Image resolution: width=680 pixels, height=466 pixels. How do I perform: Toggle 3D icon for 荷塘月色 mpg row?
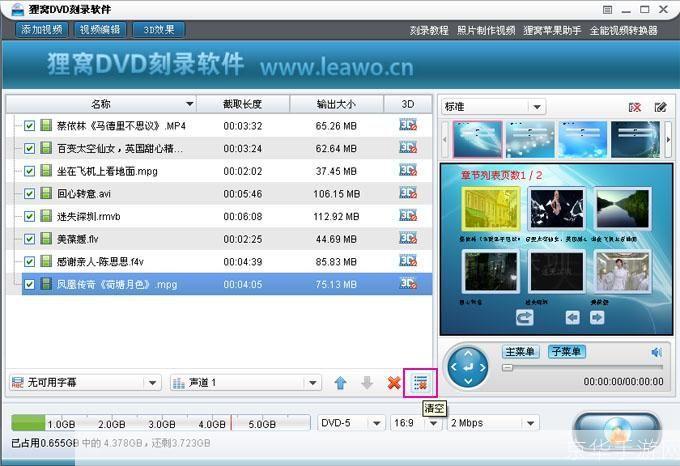tap(408, 284)
